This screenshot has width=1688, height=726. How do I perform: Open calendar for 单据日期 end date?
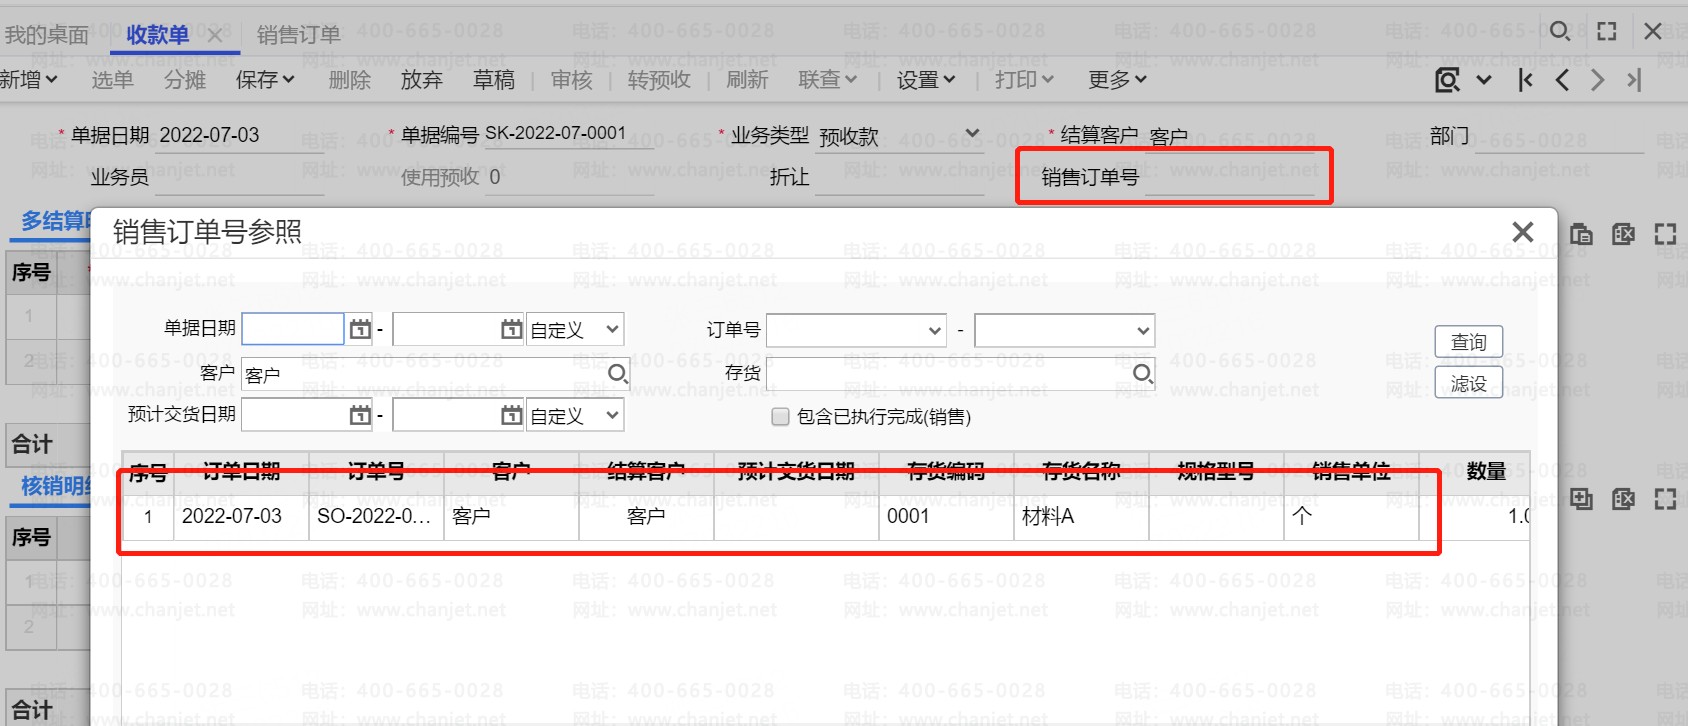(511, 329)
